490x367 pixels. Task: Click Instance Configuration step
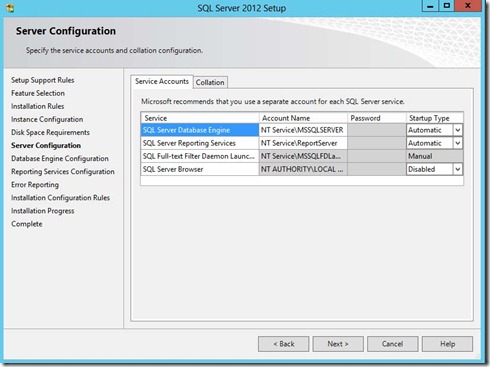47,119
